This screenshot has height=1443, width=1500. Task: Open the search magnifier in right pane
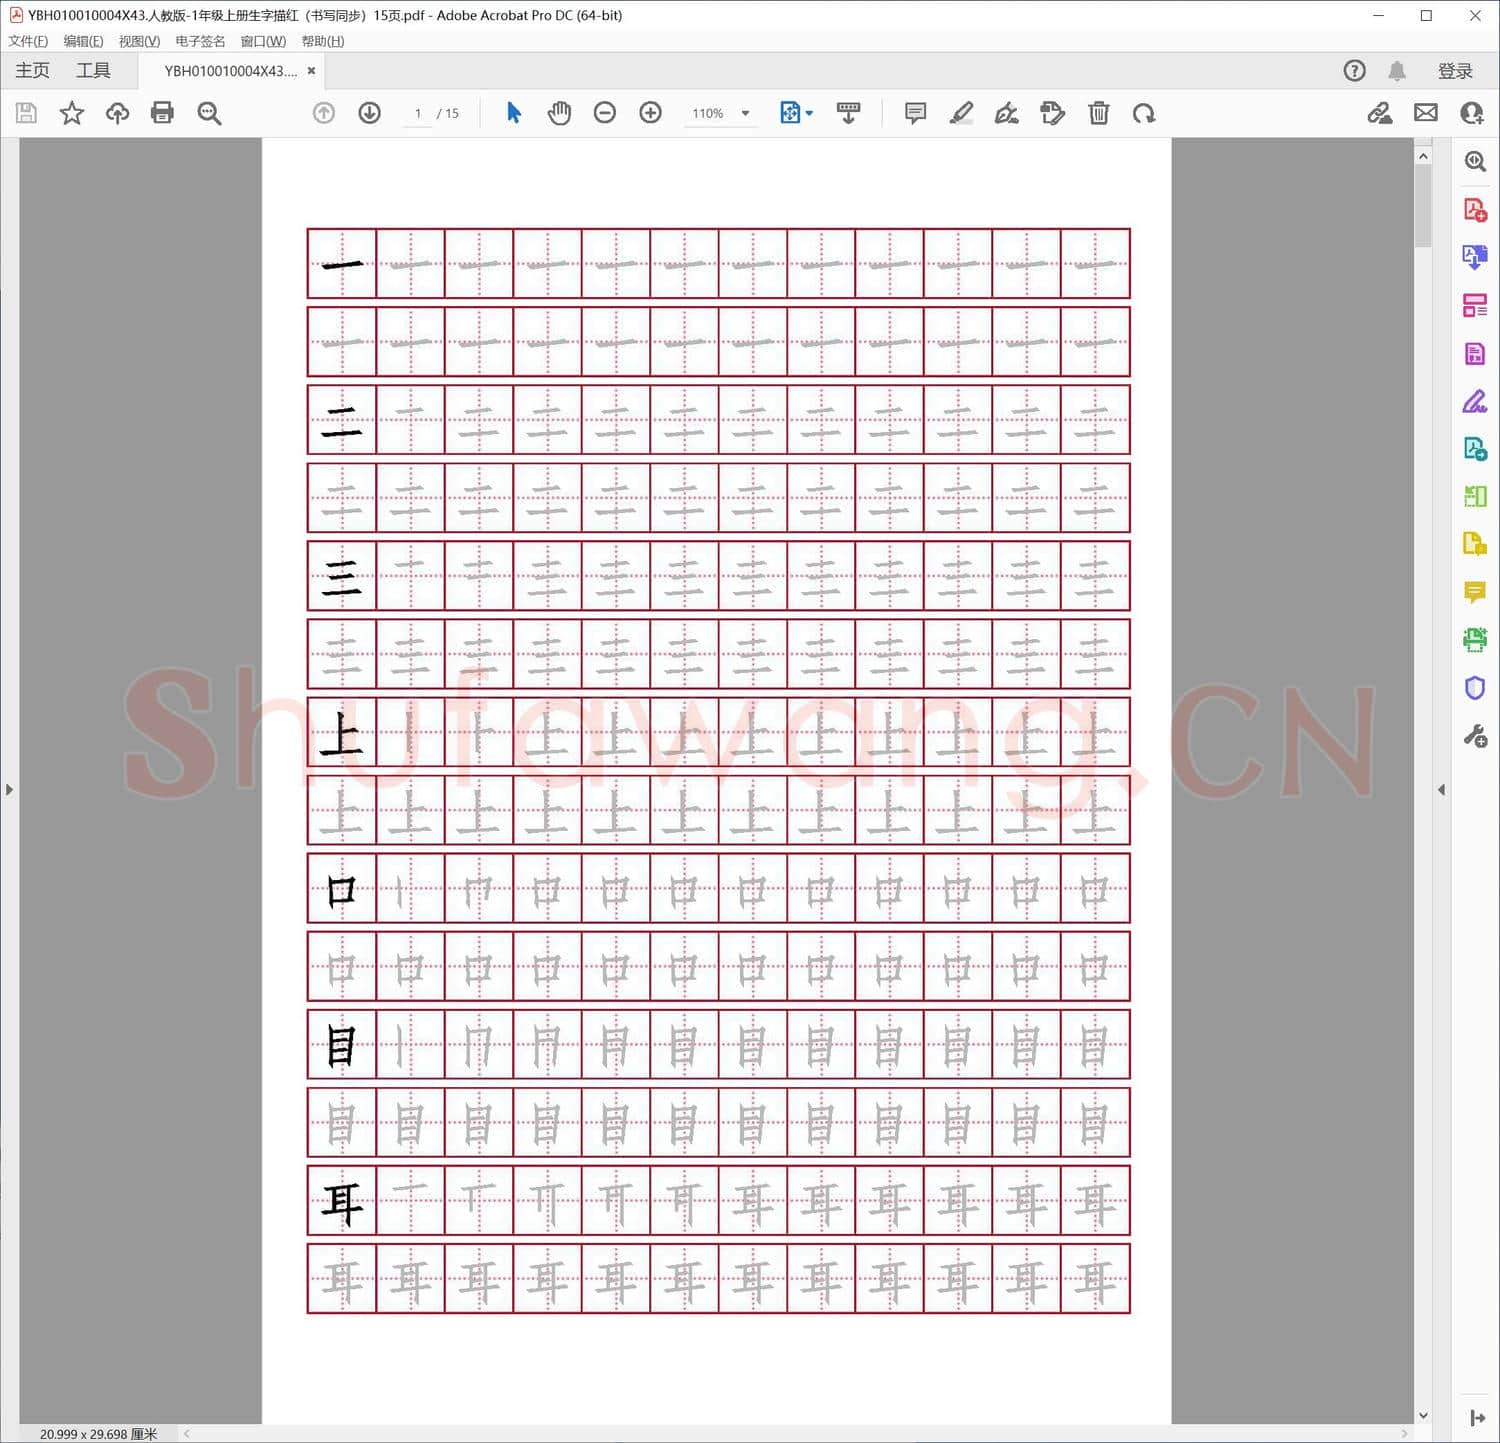click(x=1475, y=162)
